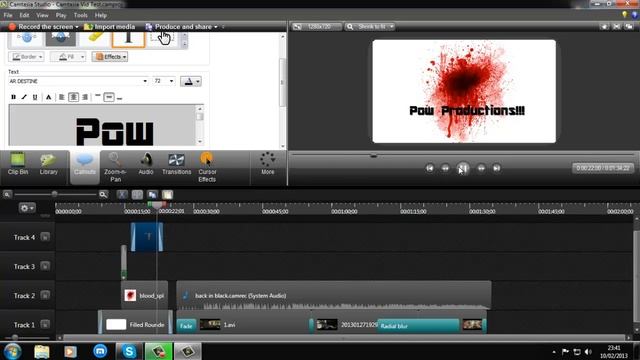640x360 pixels.
Task: Open the Edit menu
Action: (24, 15)
